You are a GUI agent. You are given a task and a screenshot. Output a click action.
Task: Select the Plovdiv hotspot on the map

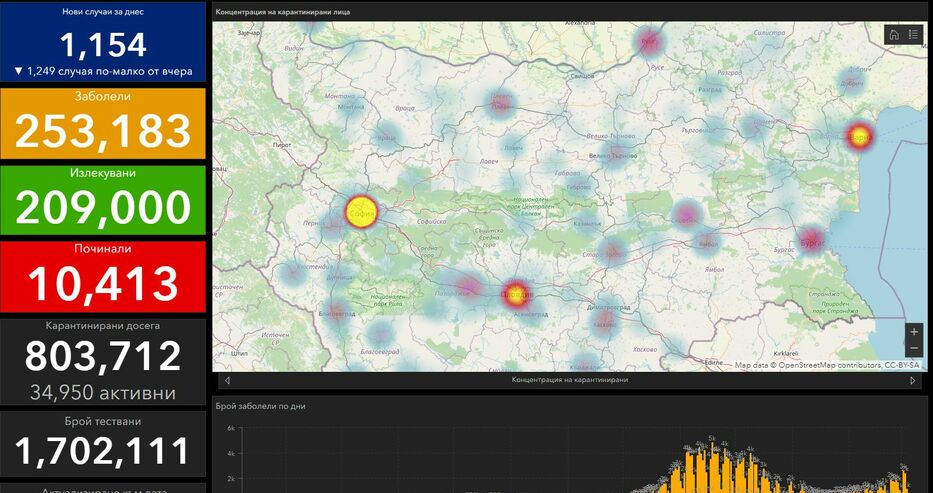tap(516, 294)
